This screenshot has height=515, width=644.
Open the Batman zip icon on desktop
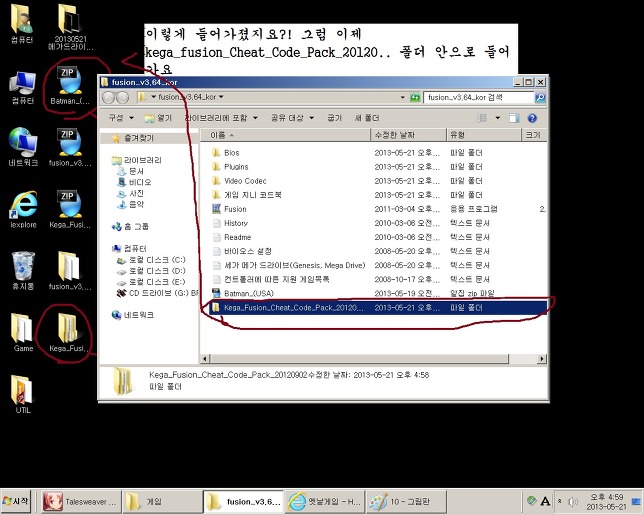pos(70,85)
